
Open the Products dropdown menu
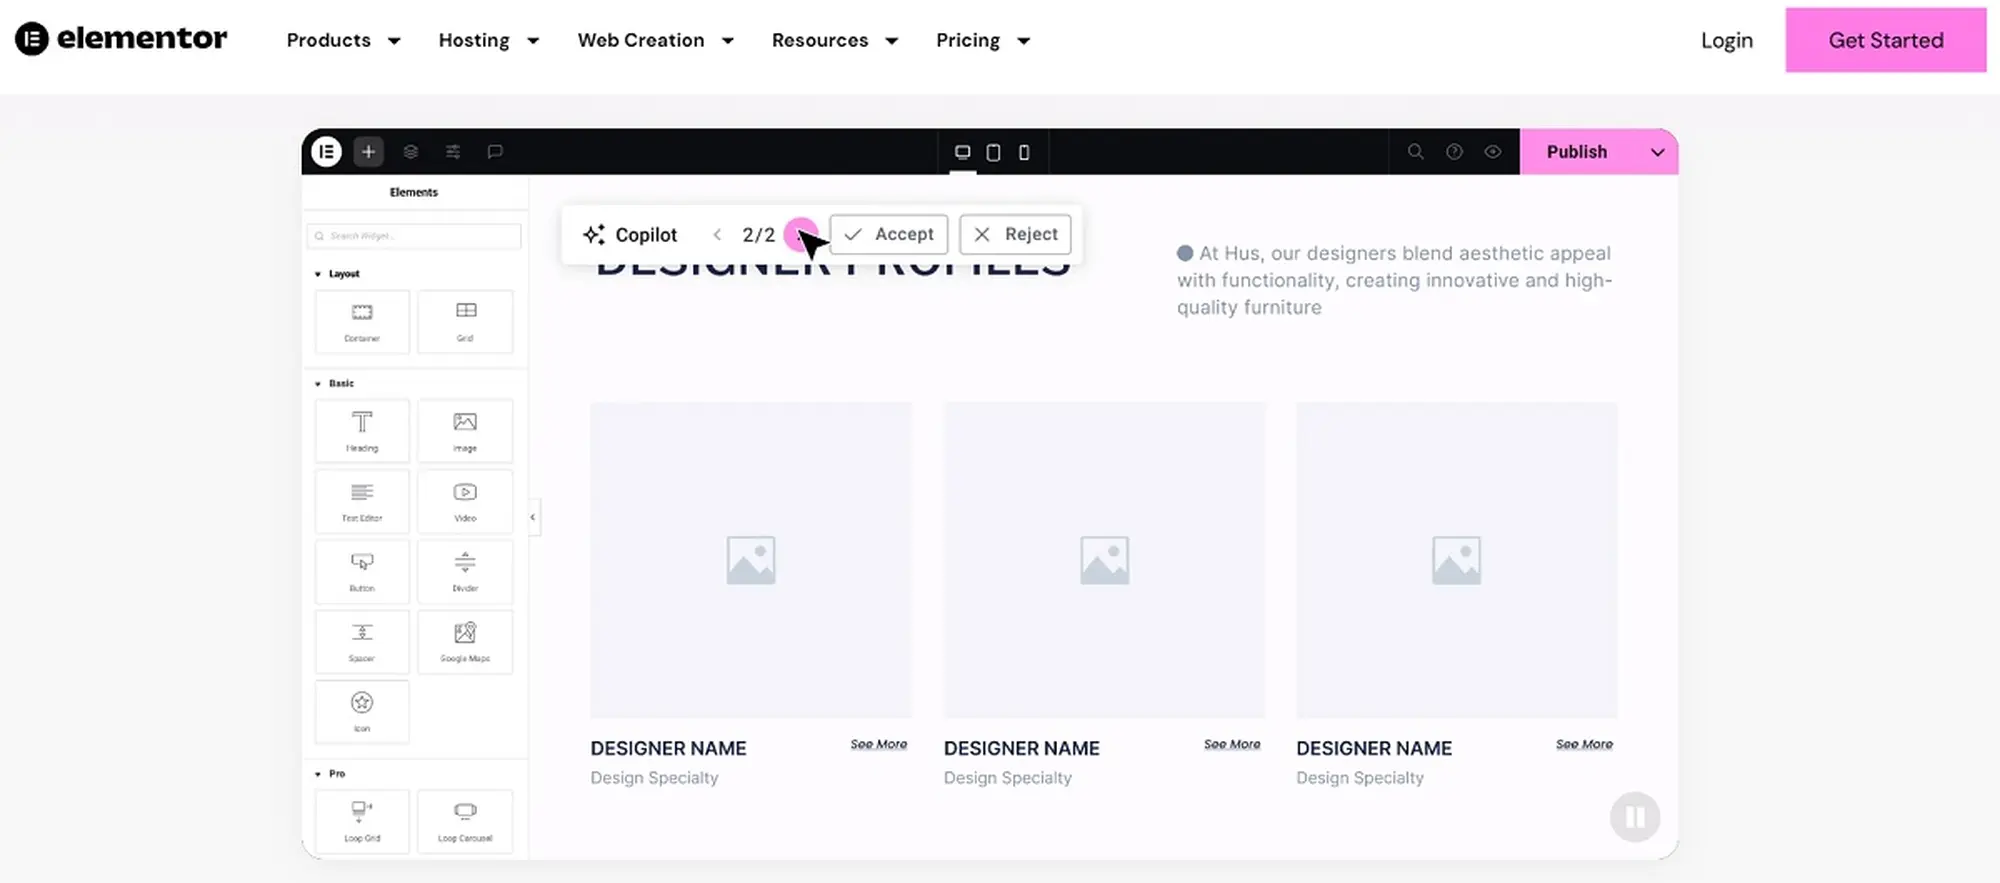click(x=343, y=40)
